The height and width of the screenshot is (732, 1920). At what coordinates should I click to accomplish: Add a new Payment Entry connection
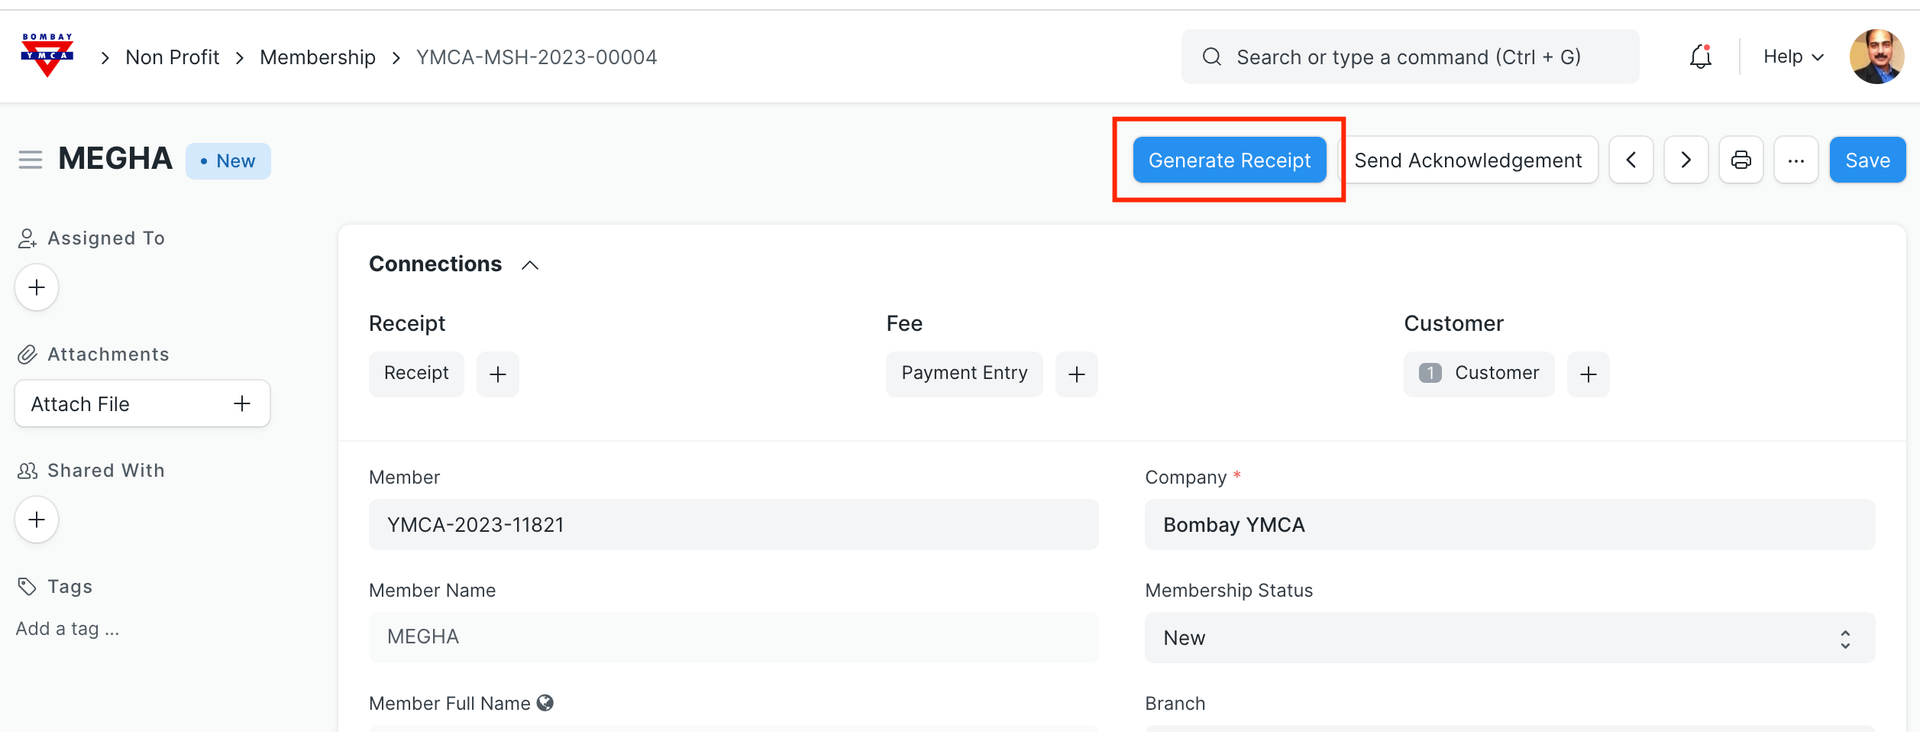(x=1076, y=374)
